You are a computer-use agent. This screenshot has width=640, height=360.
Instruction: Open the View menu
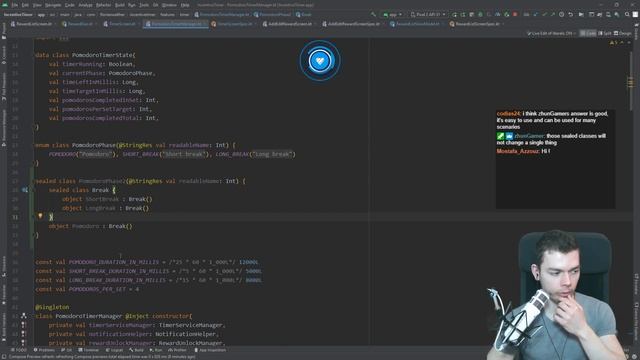[37, 5]
